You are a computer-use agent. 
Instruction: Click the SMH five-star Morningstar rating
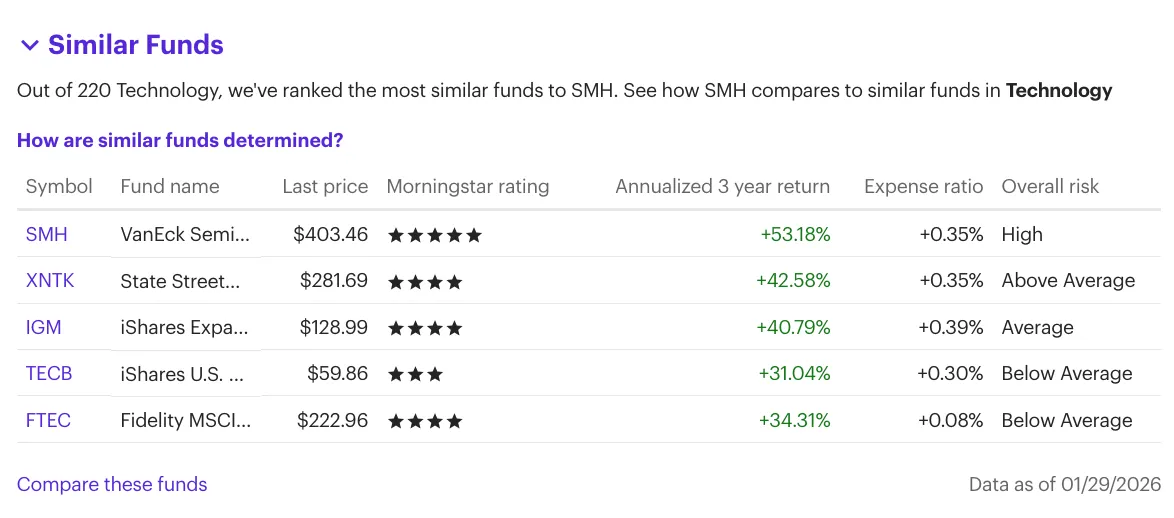pyautogui.click(x=434, y=235)
